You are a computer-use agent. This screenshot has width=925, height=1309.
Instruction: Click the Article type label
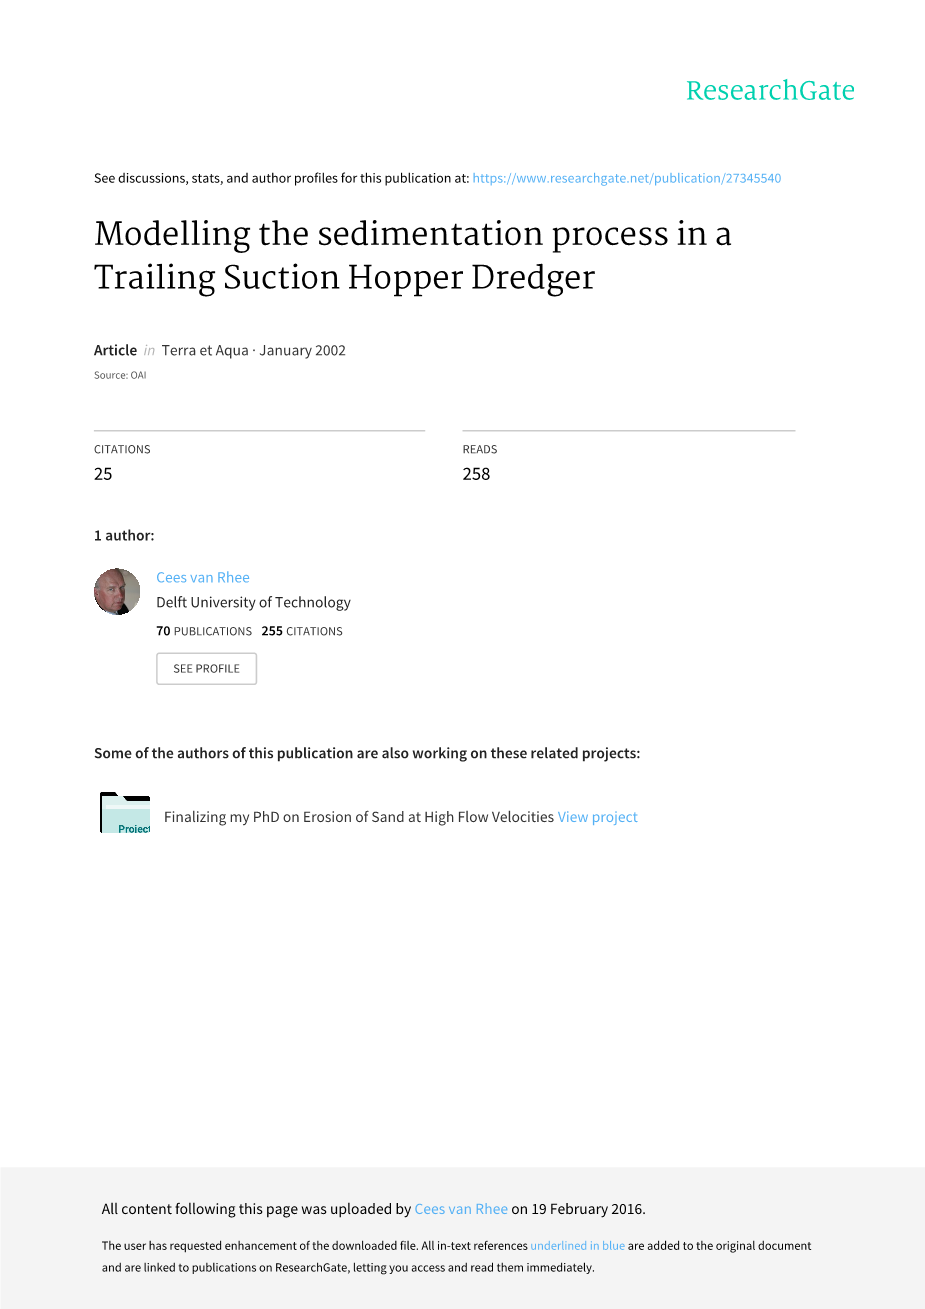point(115,350)
